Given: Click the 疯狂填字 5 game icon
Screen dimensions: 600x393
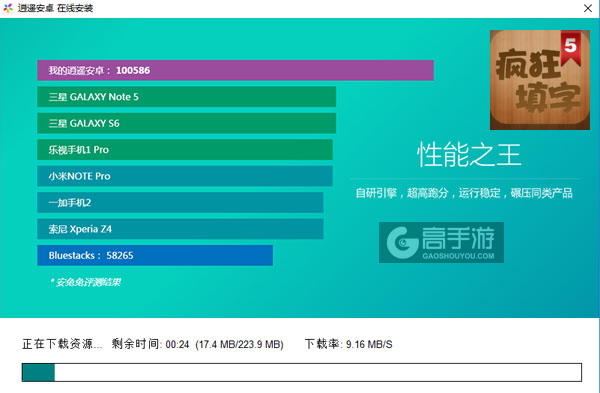Looking at the screenshot, I should click(x=540, y=80).
